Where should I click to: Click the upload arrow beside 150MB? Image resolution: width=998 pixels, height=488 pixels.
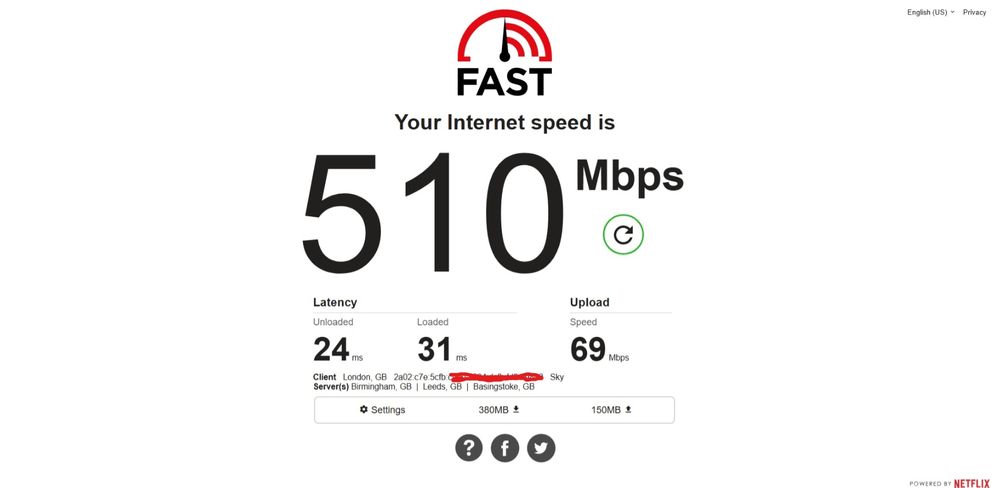(628, 410)
